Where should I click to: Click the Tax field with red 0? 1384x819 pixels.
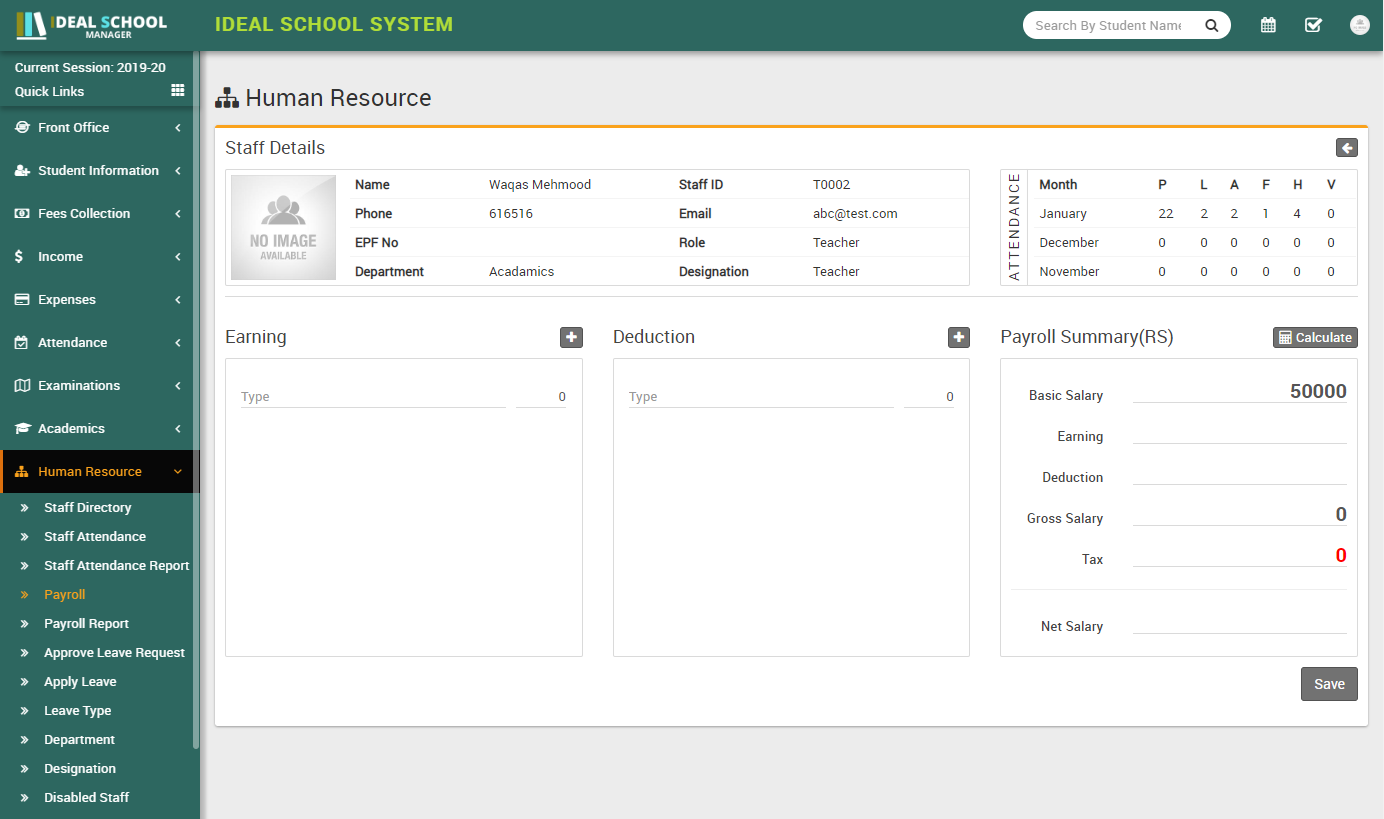[1240, 556]
